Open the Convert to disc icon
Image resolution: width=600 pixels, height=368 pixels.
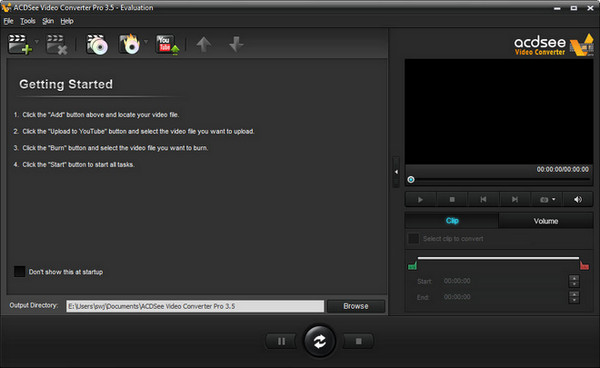coord(97,44)
